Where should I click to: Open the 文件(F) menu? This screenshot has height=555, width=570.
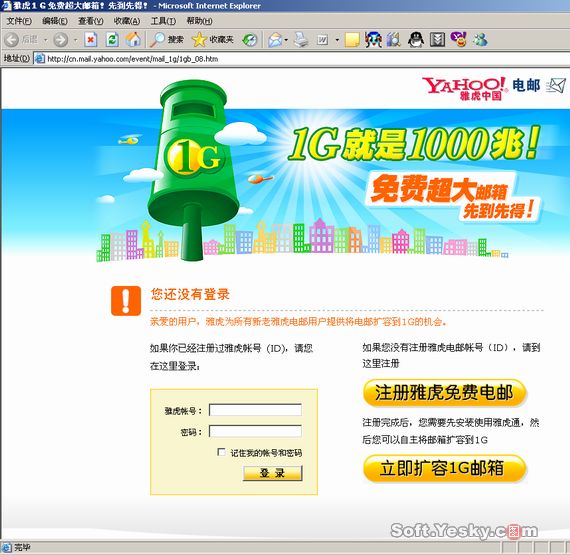(19, 21)
